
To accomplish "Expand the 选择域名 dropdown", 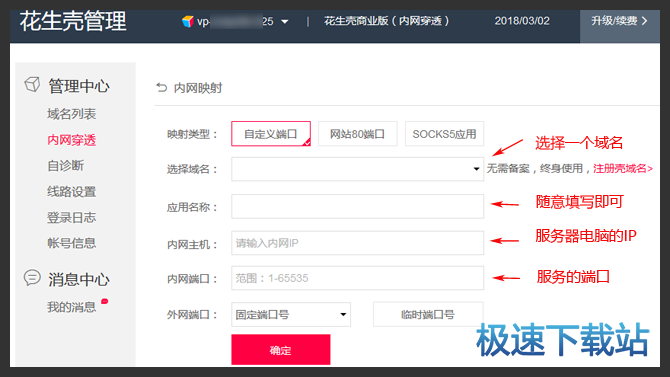I will click(x=357, y=169).
